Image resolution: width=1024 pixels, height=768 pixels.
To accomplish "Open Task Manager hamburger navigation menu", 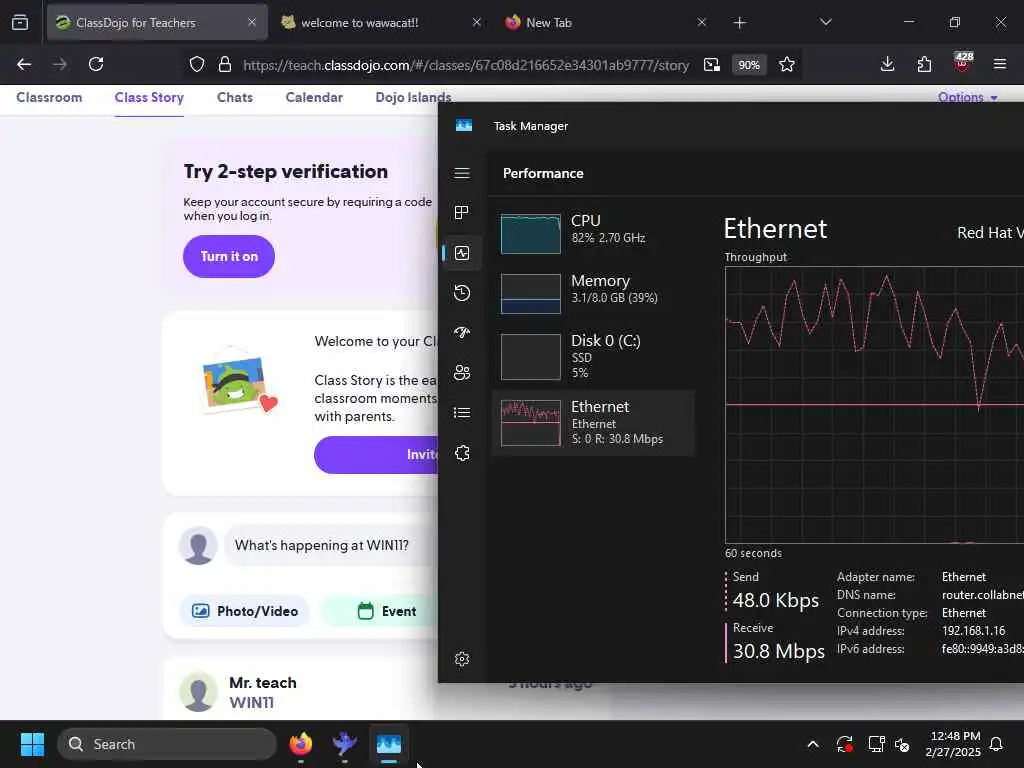I will tap(462, 173).
